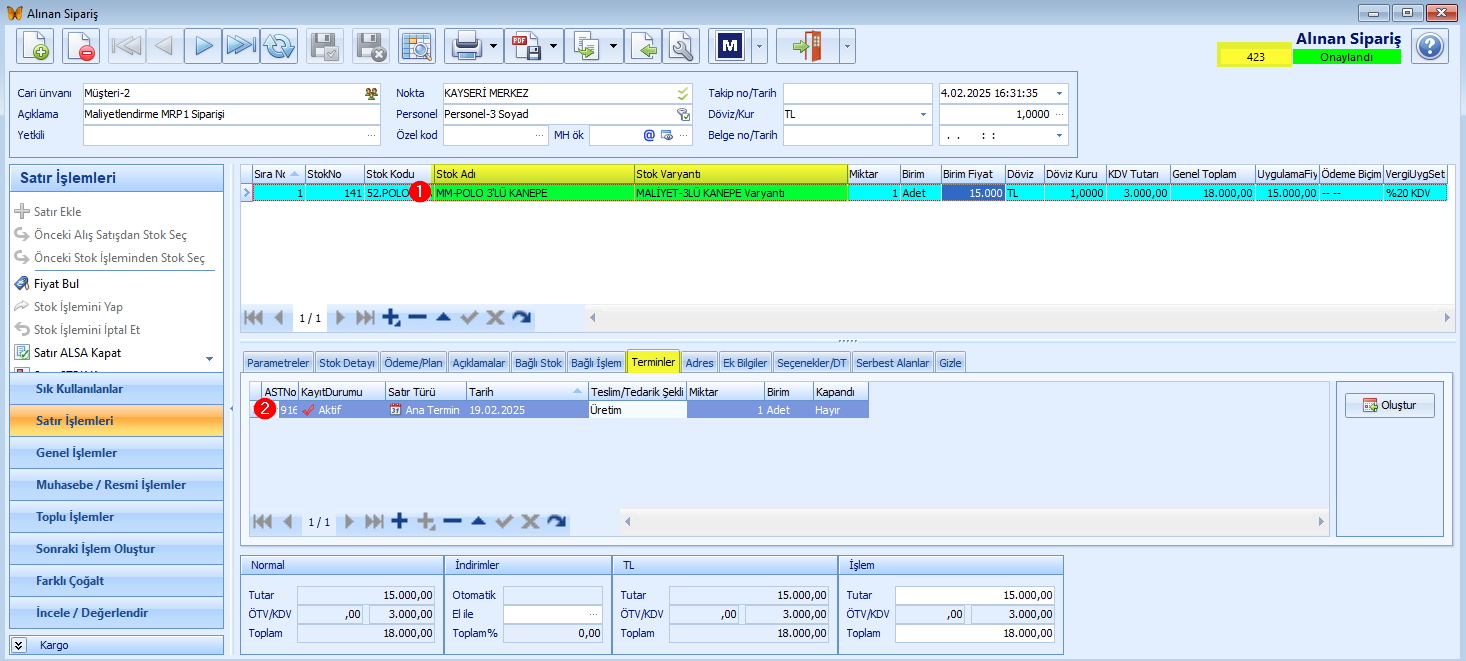Screen dimensions: 1466x661
Task: Open Toplu İşlemler sidebar section
Action: (116, 517)
